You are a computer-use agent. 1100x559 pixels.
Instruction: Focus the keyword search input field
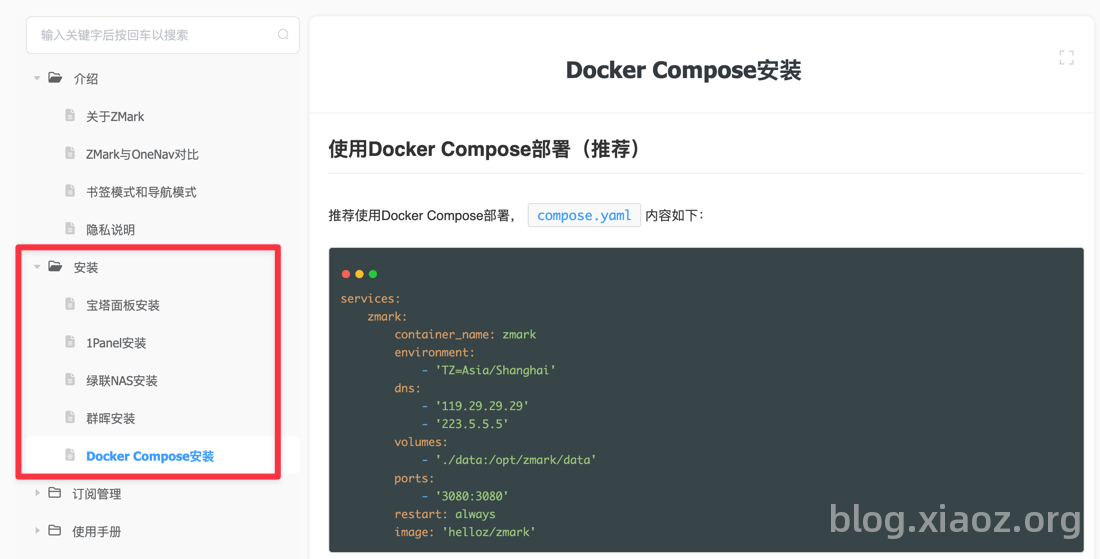click(x=163, y=35)
